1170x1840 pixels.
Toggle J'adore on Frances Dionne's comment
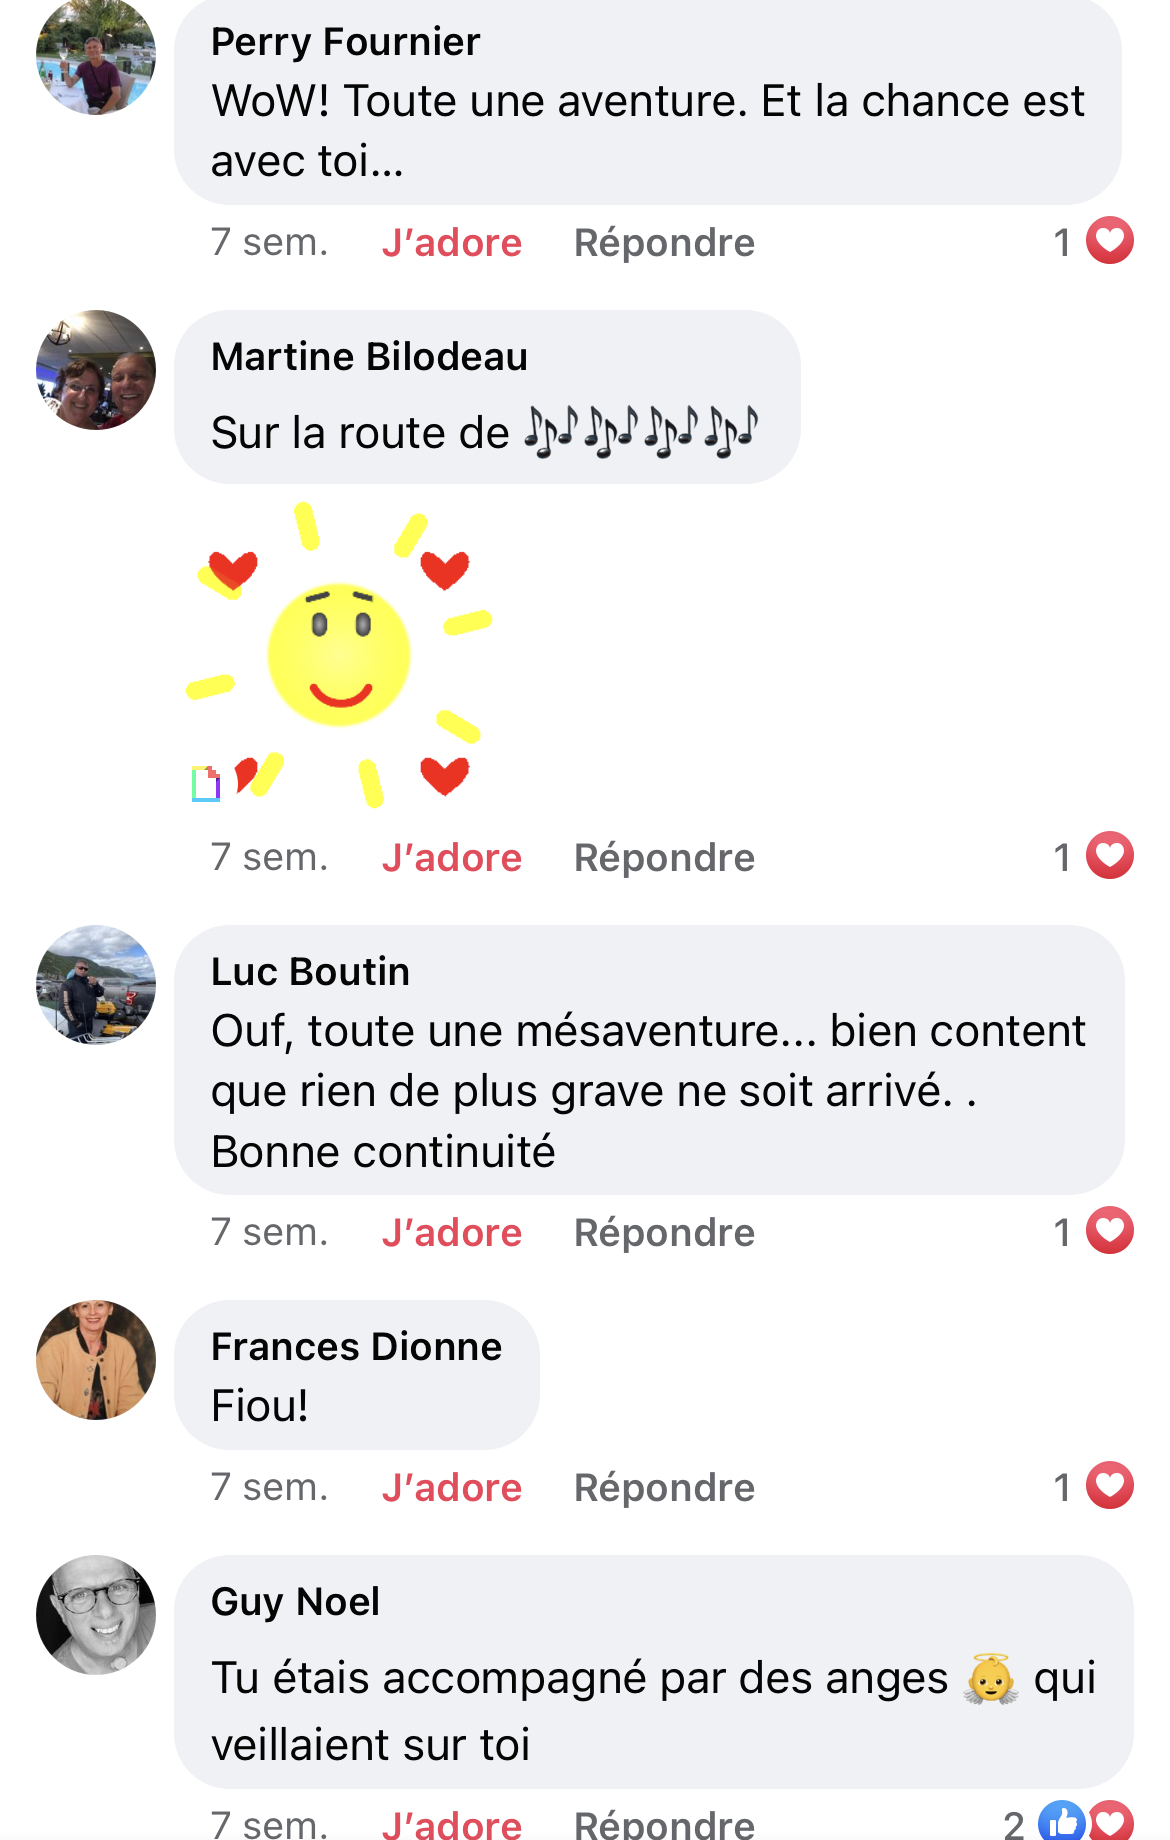point(451,1488)
